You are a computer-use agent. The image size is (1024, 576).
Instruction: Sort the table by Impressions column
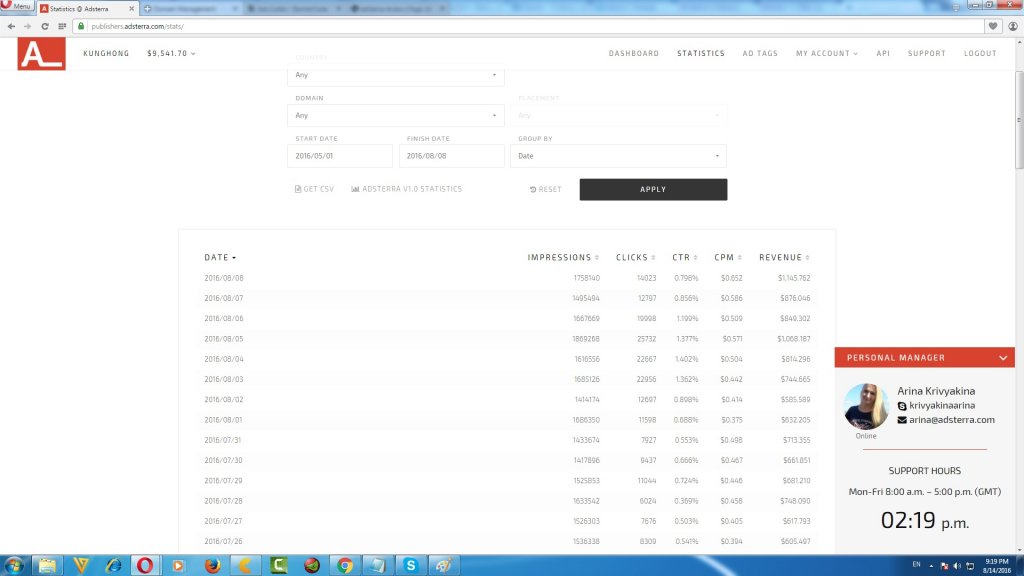564,258
